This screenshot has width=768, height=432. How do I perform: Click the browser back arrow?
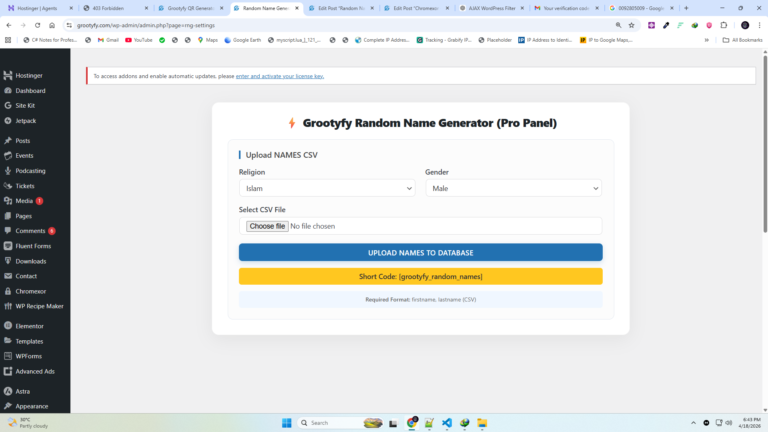coord(9,25)
